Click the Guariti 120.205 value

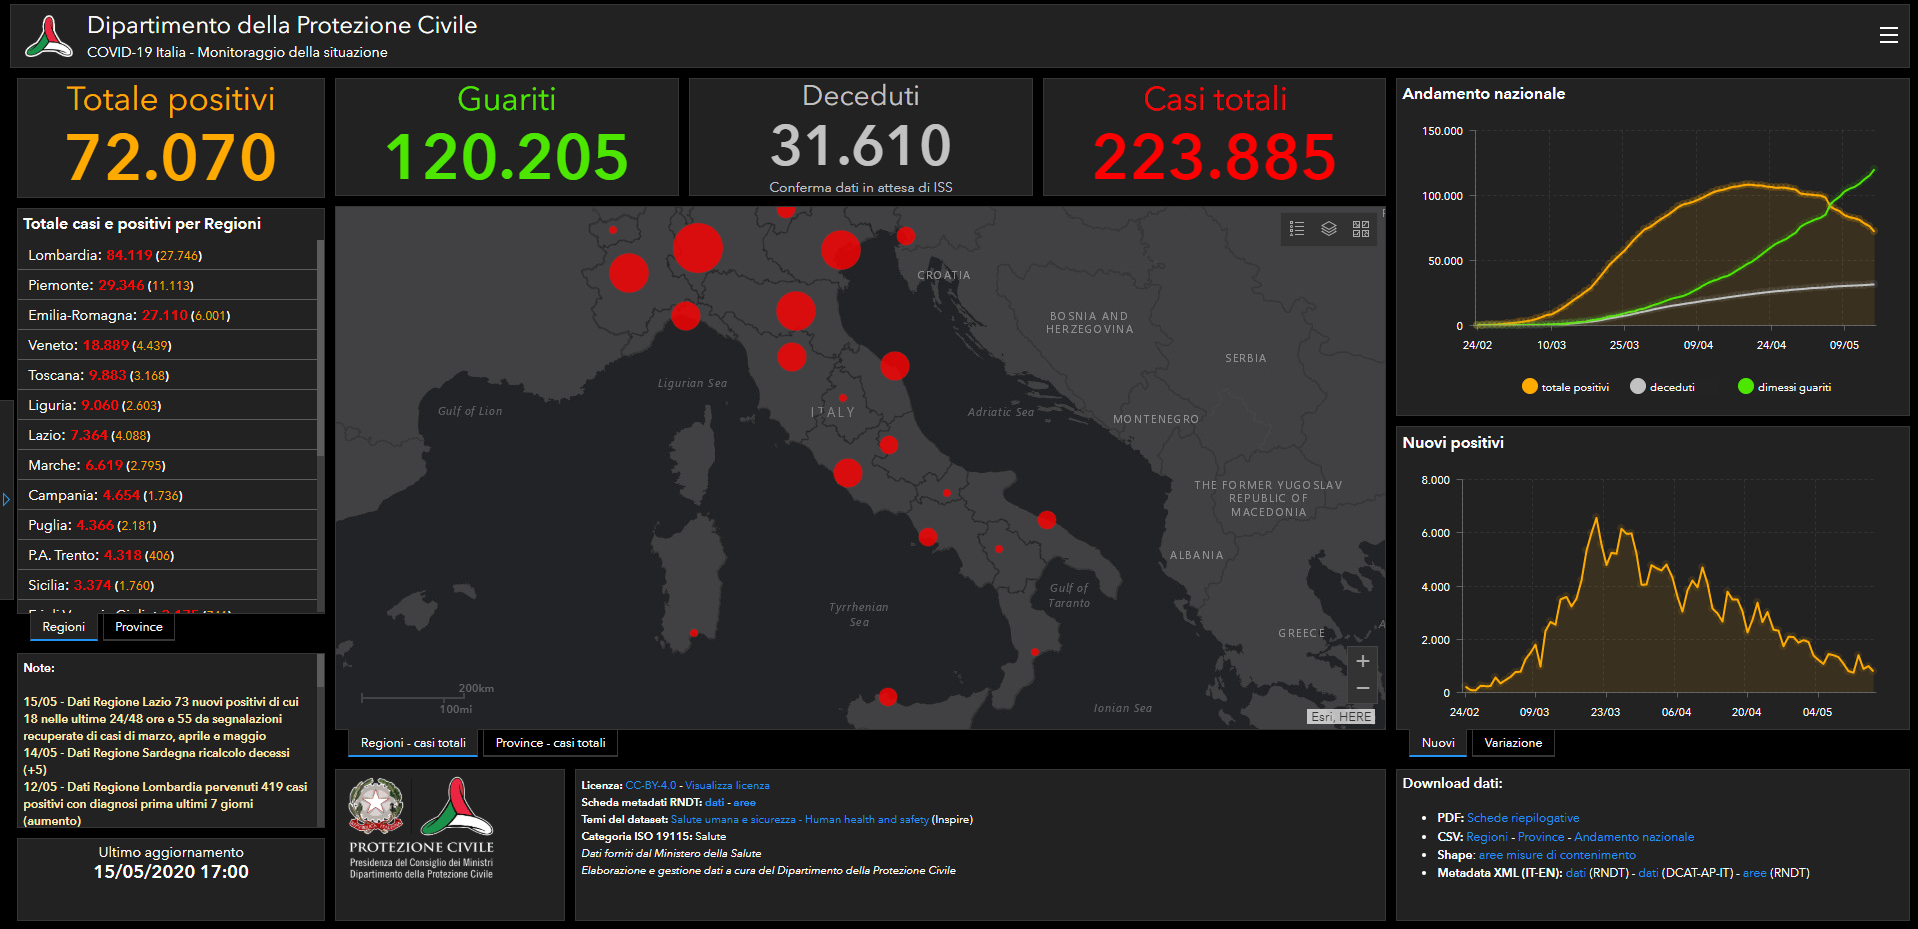pyautogui.click(x=507, y=157)
